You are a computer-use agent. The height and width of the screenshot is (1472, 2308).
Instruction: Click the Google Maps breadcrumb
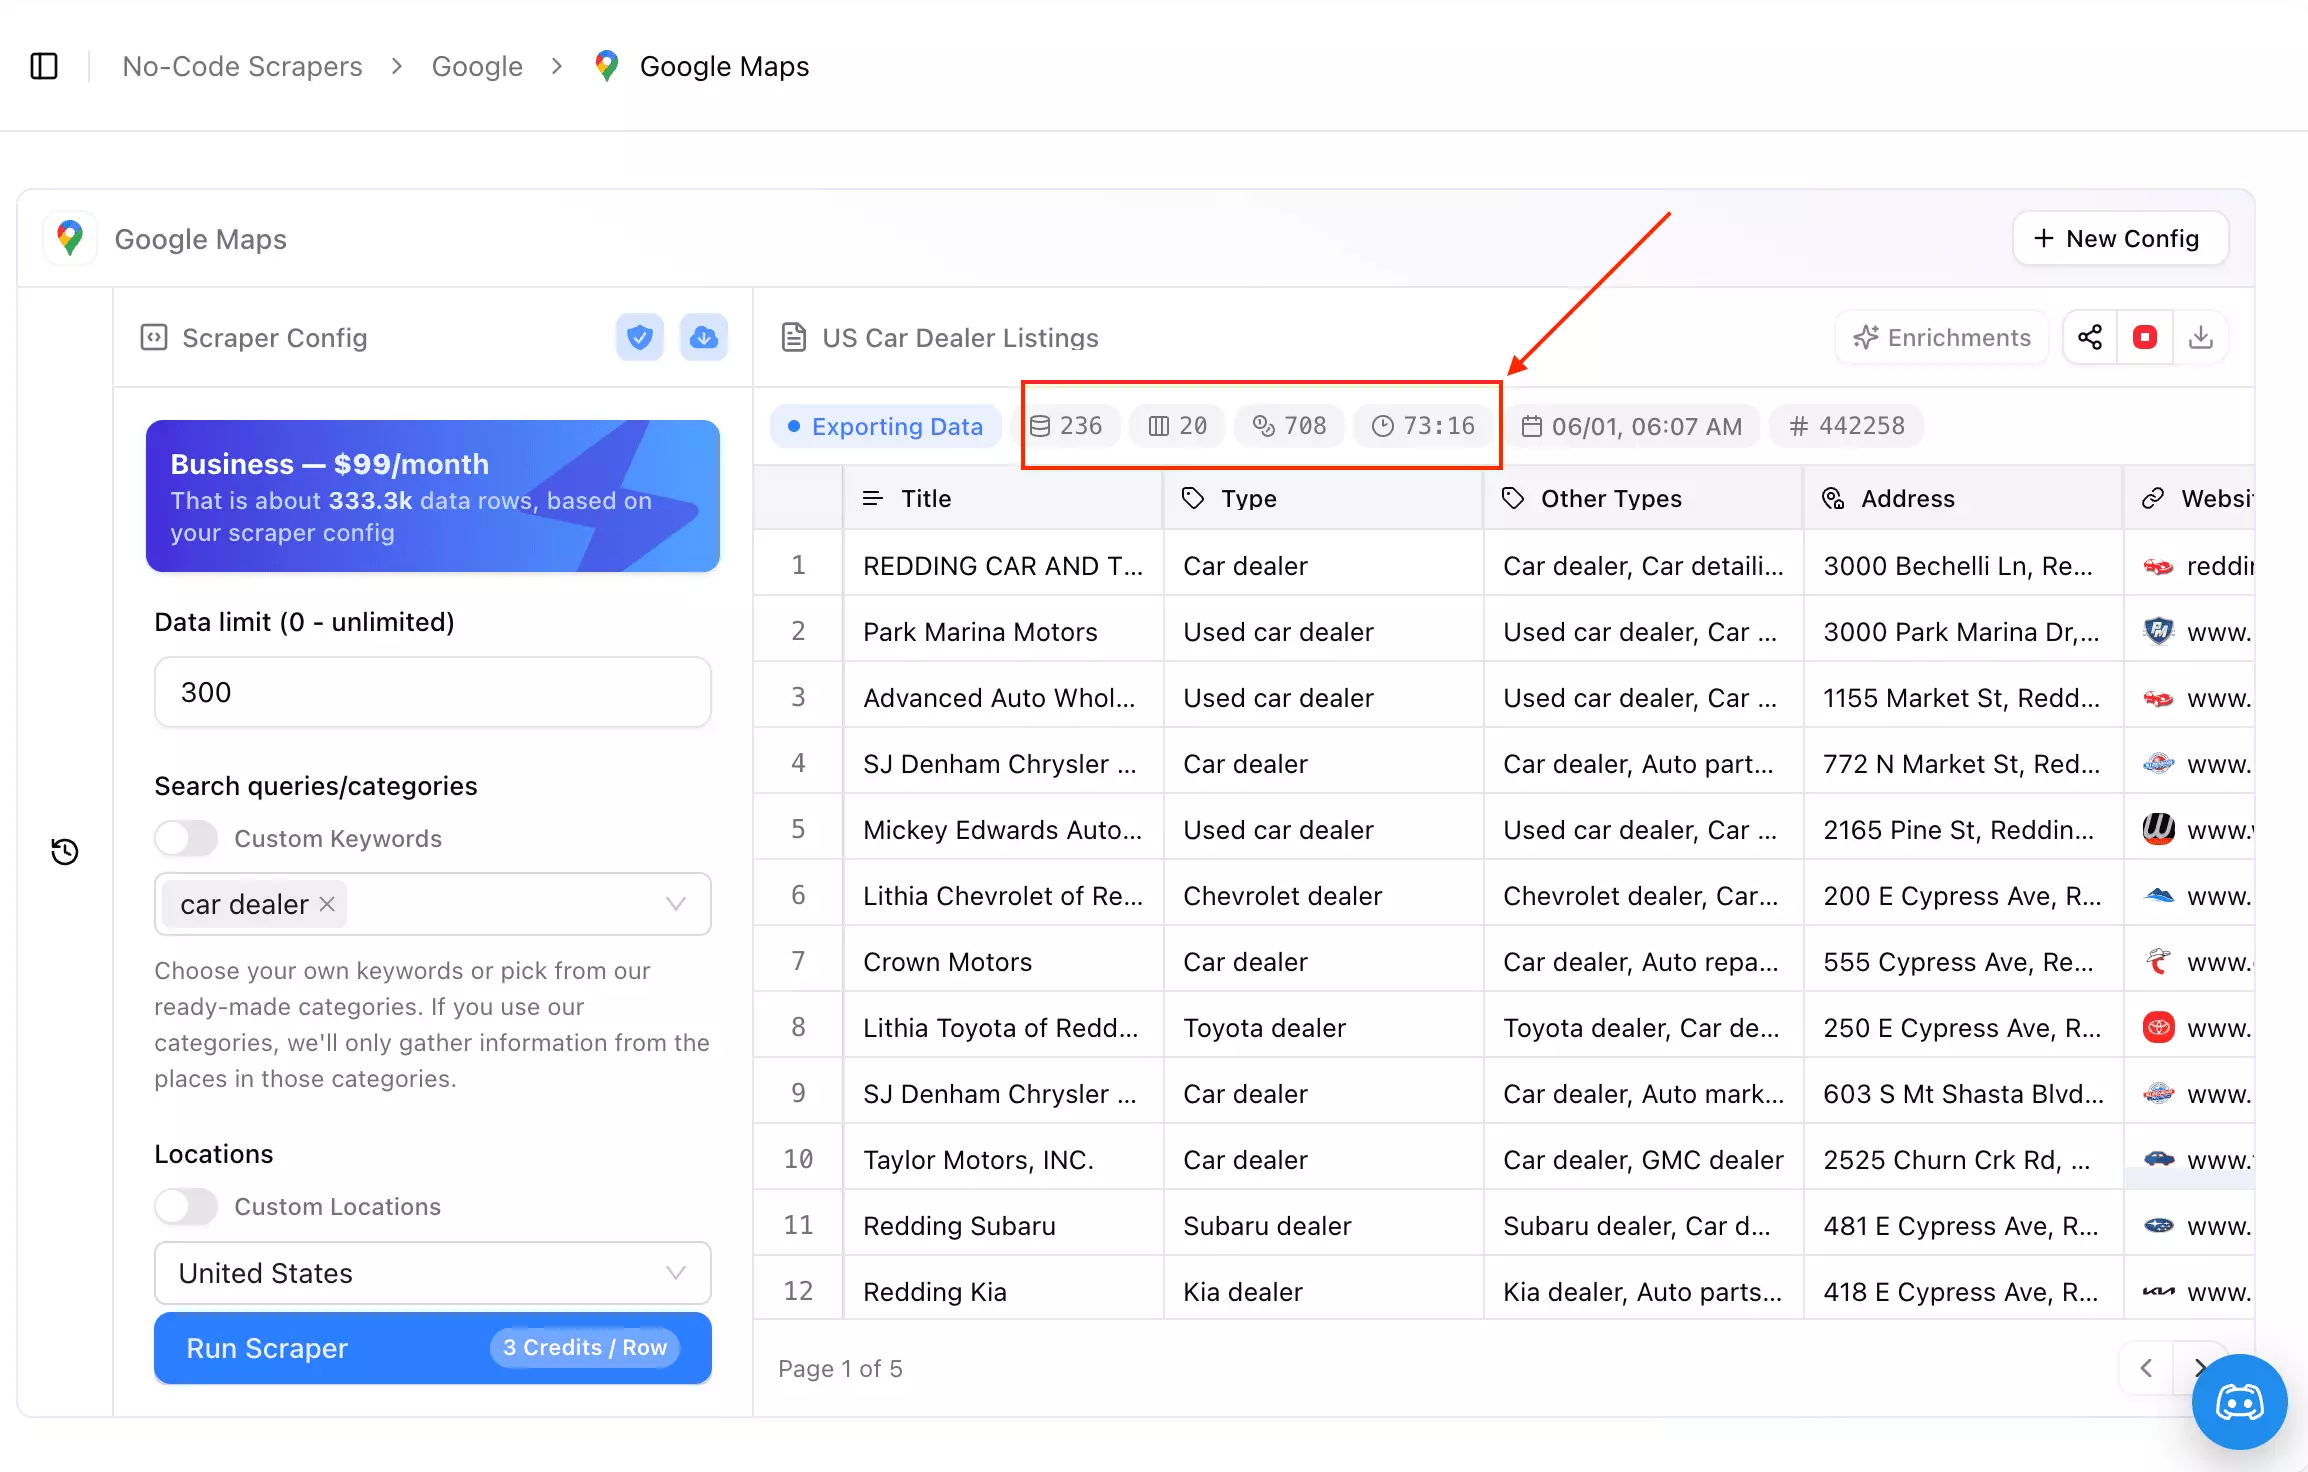(x=724, y=66)
